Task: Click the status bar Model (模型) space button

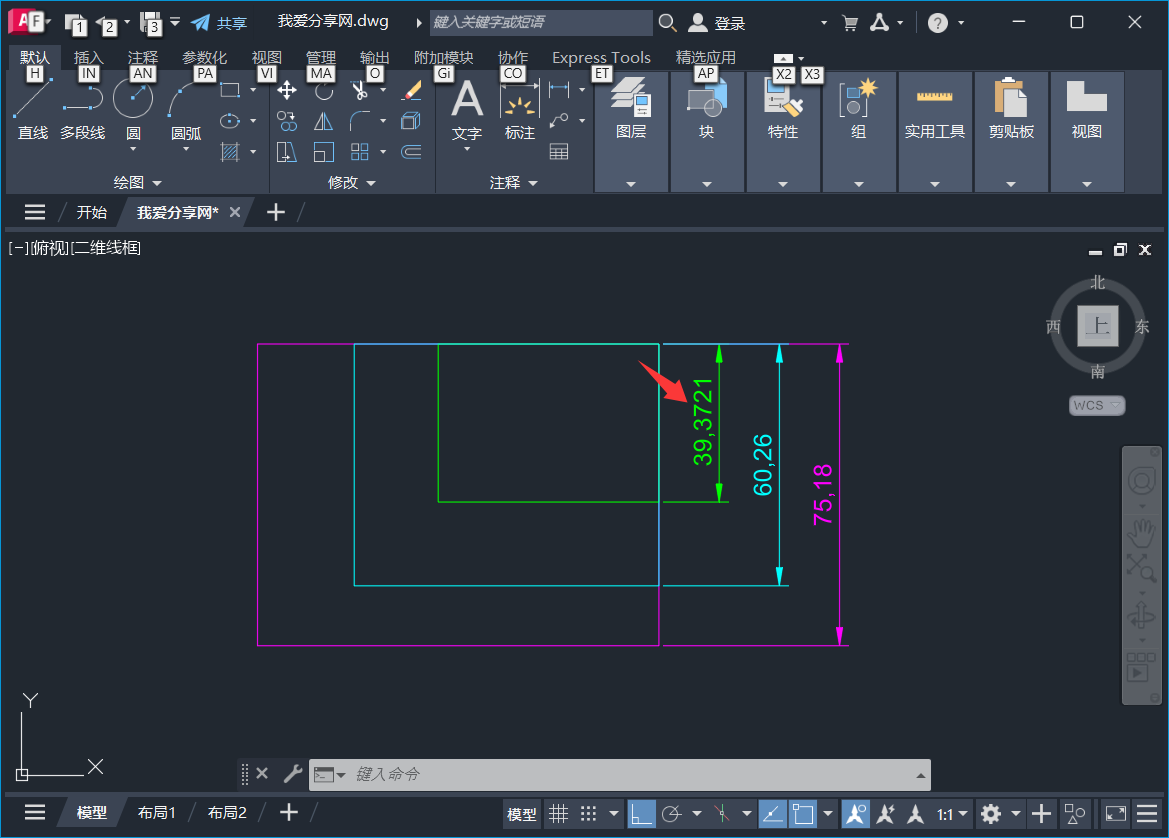Action: tap(521, 815)
